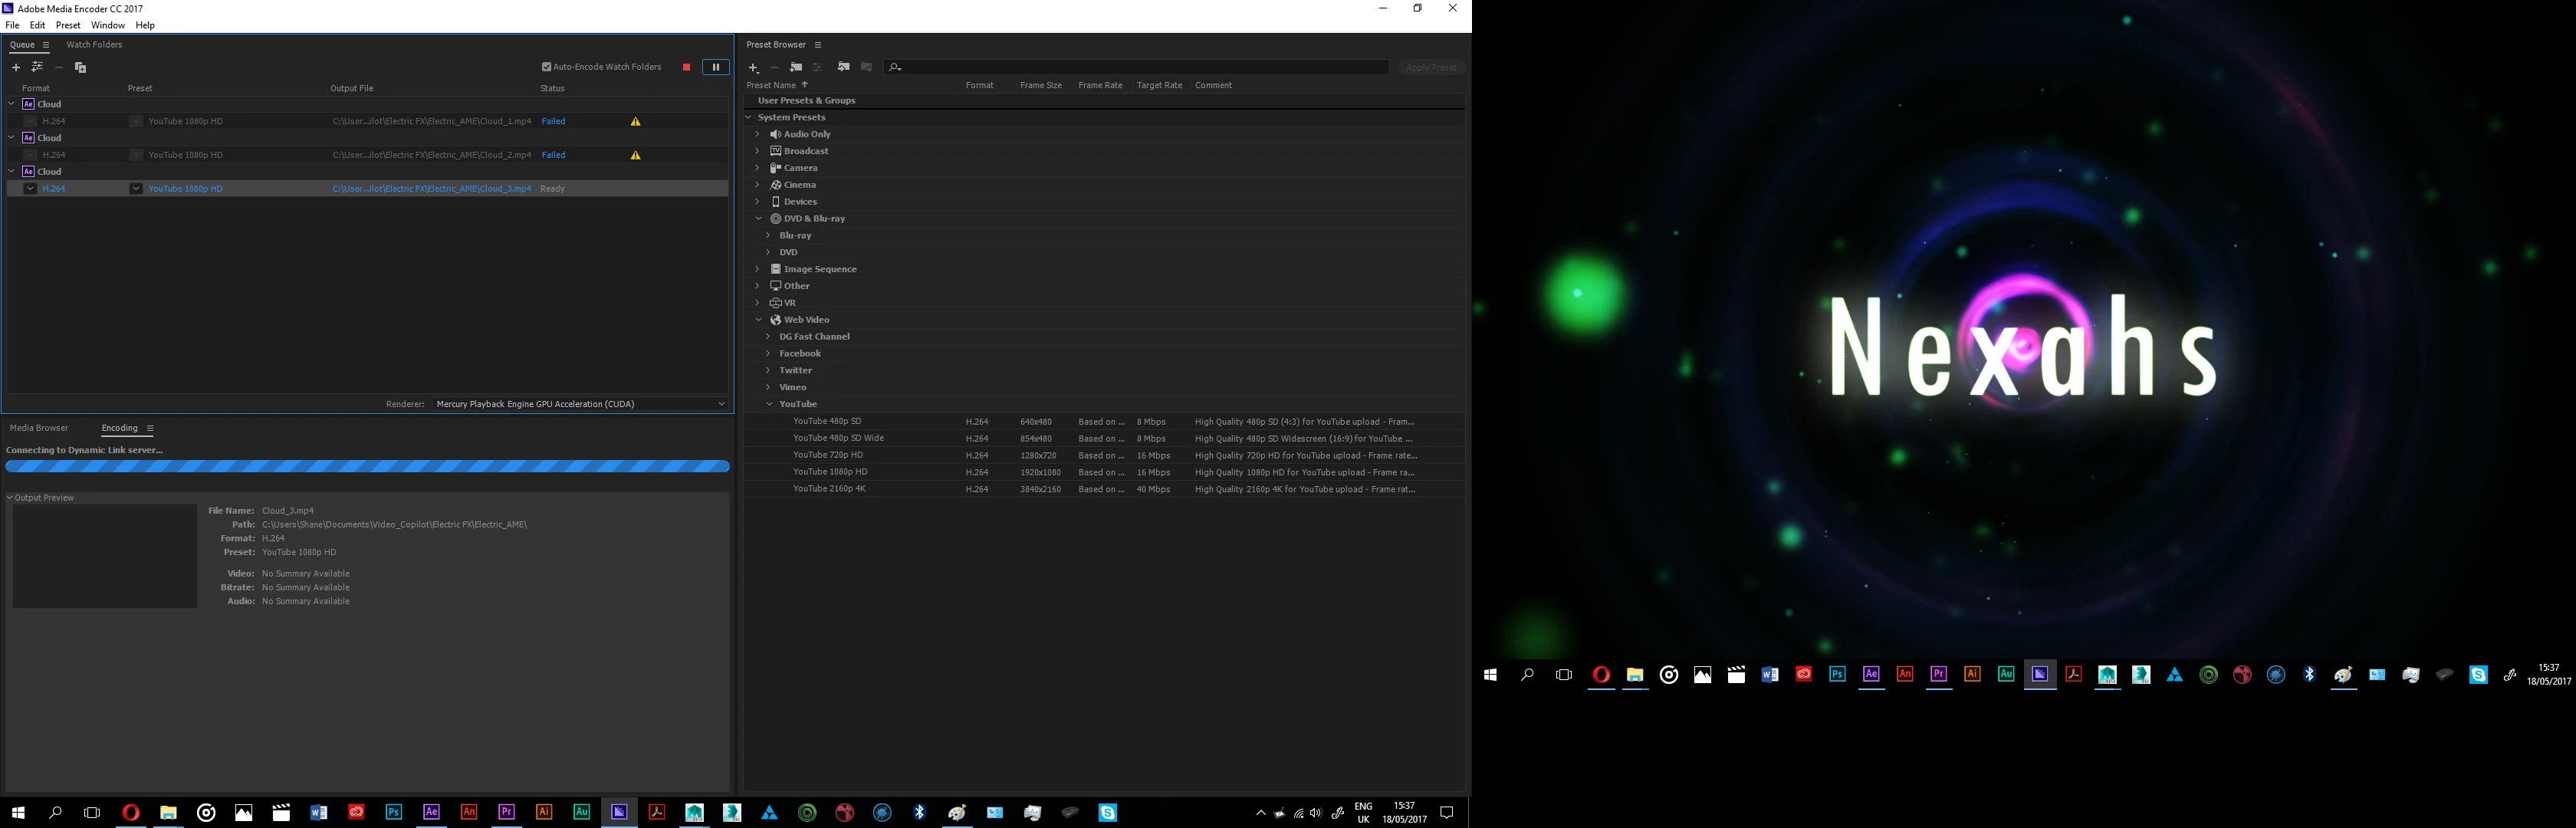This screenshot has height=828, width=2576.
Task: Collapse Output Preview section
Action: [x=10, y=497]
